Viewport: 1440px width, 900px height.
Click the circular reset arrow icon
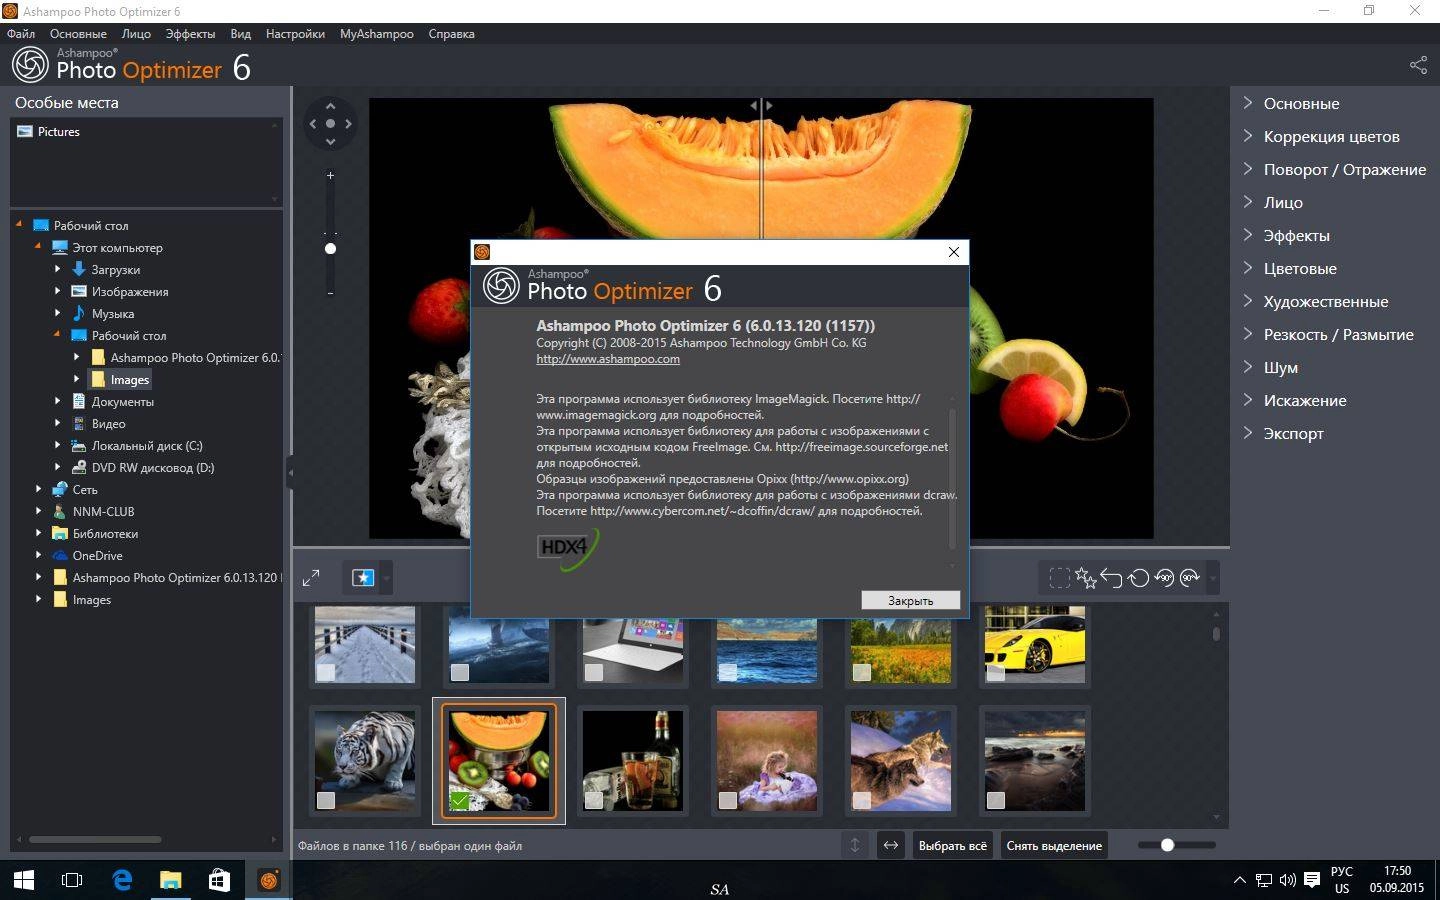pyautogui.click(x=1138, y=577)
